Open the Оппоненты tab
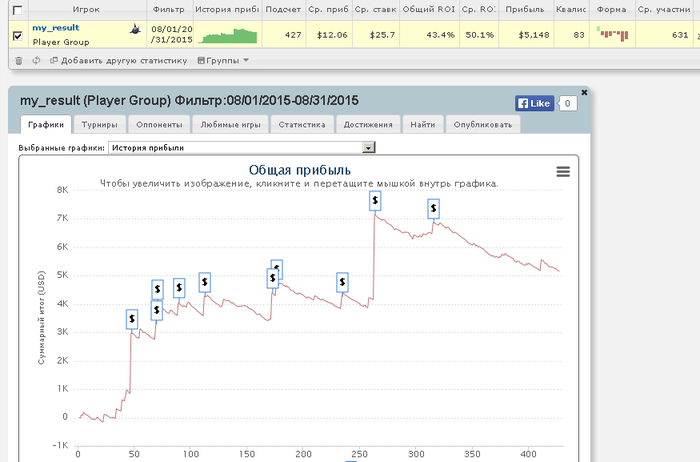The height and width of the screenshot is (462, 700). pyautogui.click(x=159, y=125)
